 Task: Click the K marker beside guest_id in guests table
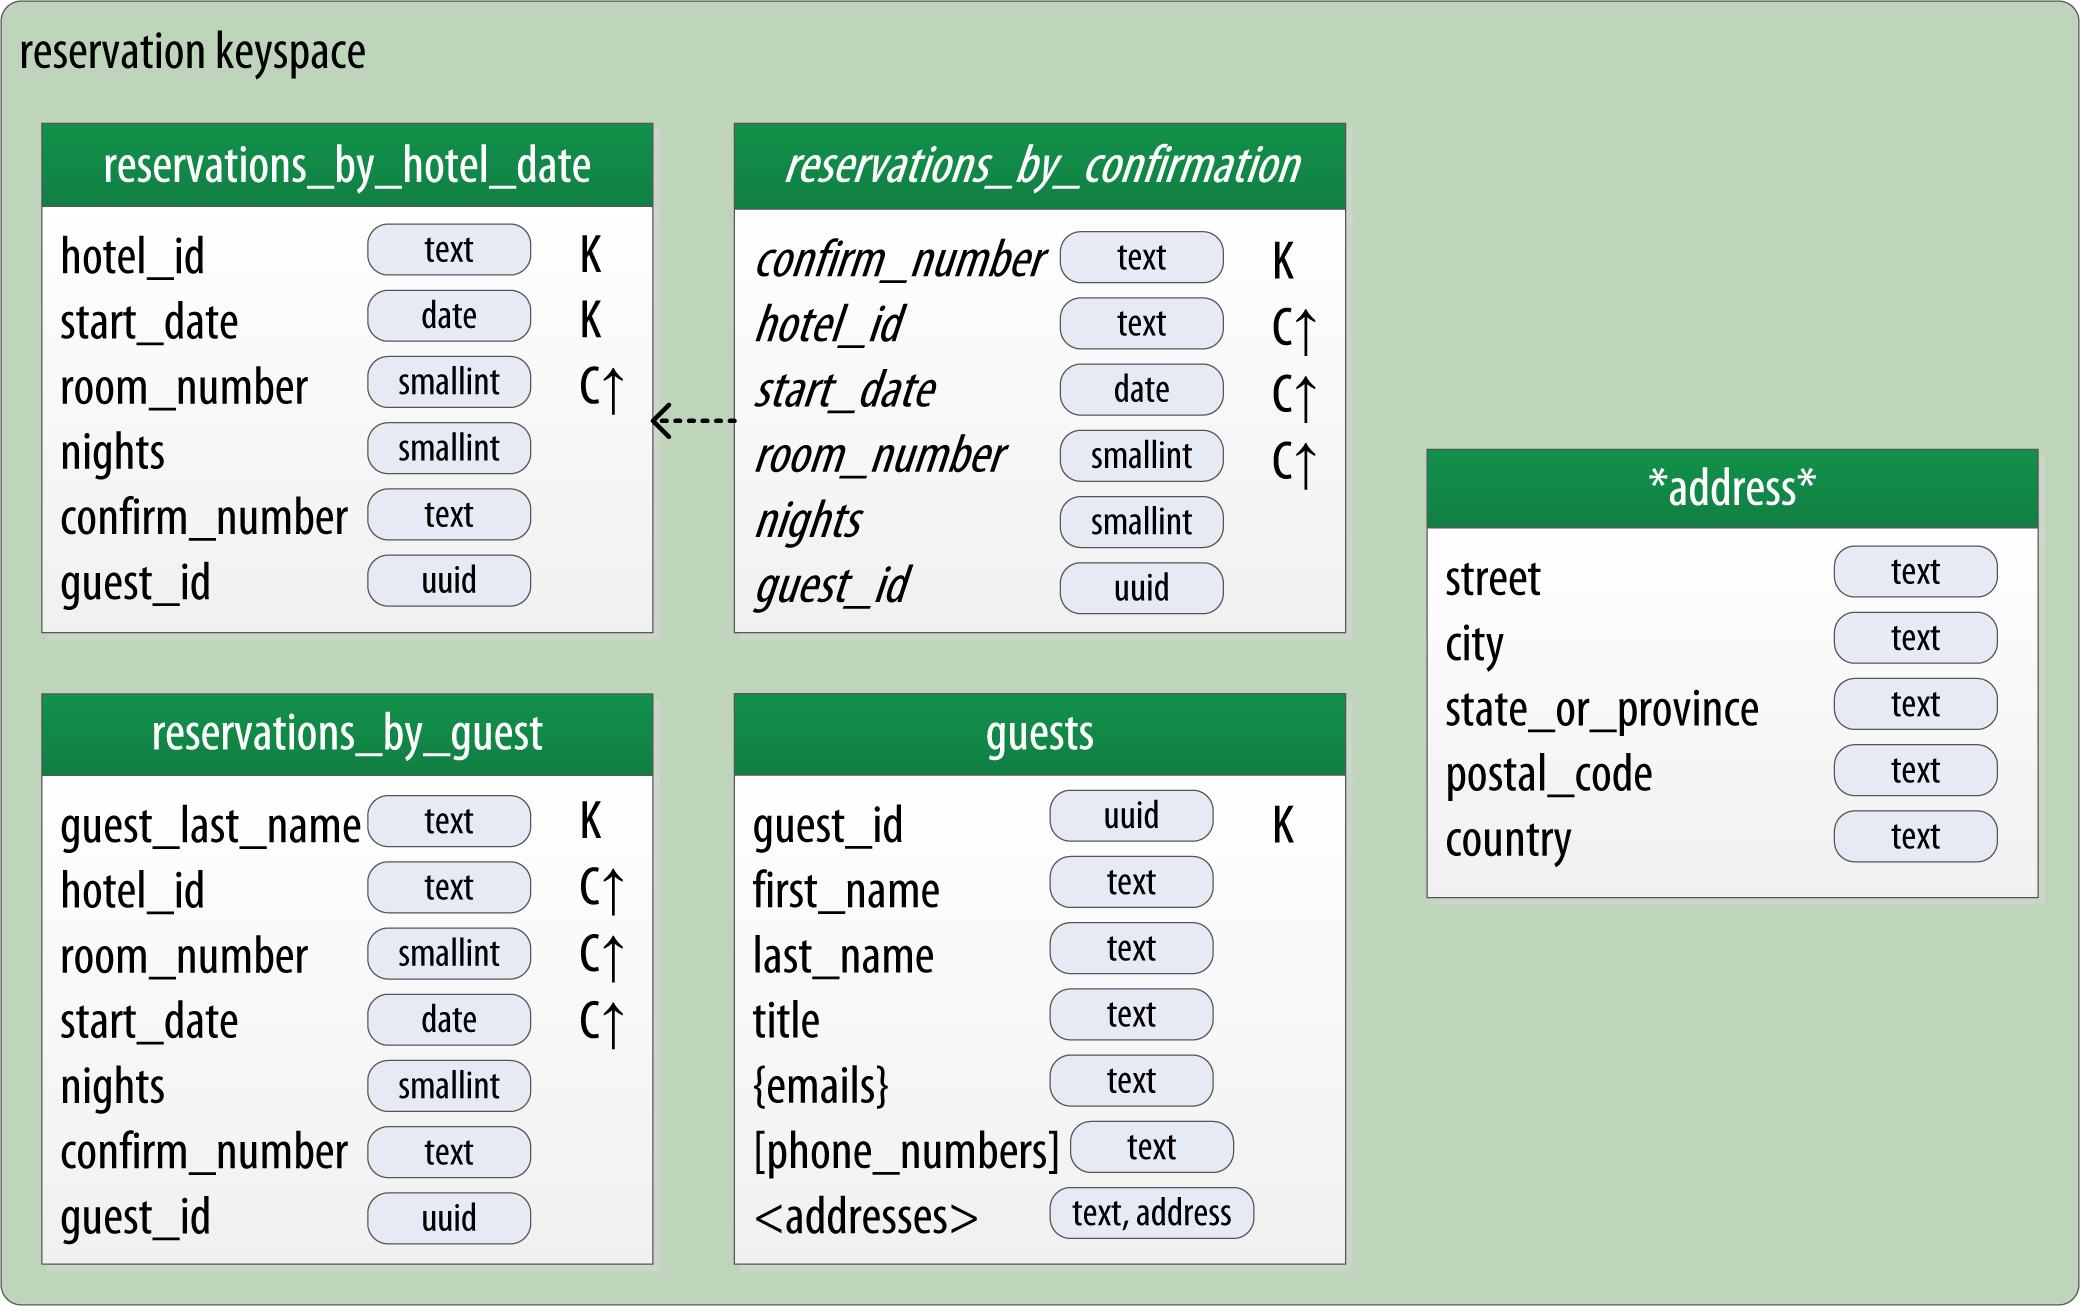click(1283, 826)
